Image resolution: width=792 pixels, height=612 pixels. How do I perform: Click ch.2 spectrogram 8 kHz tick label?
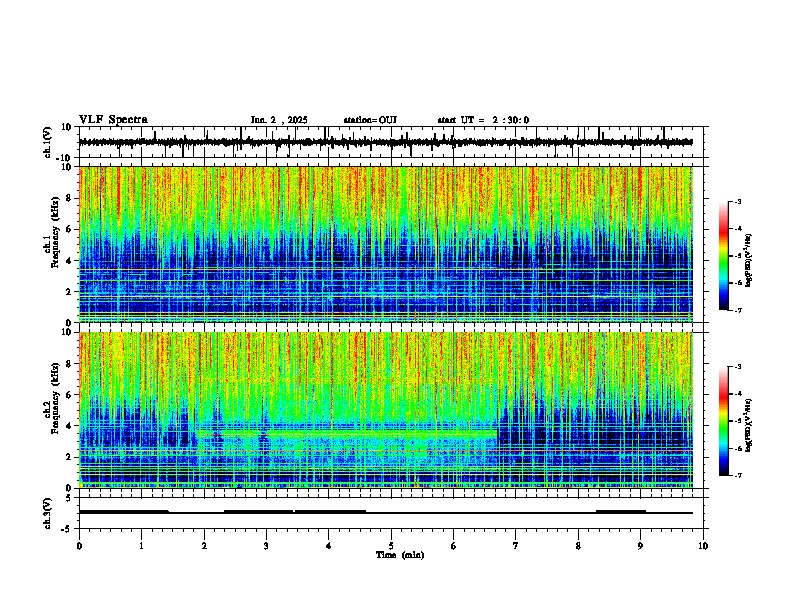click(x=70, y=364)
